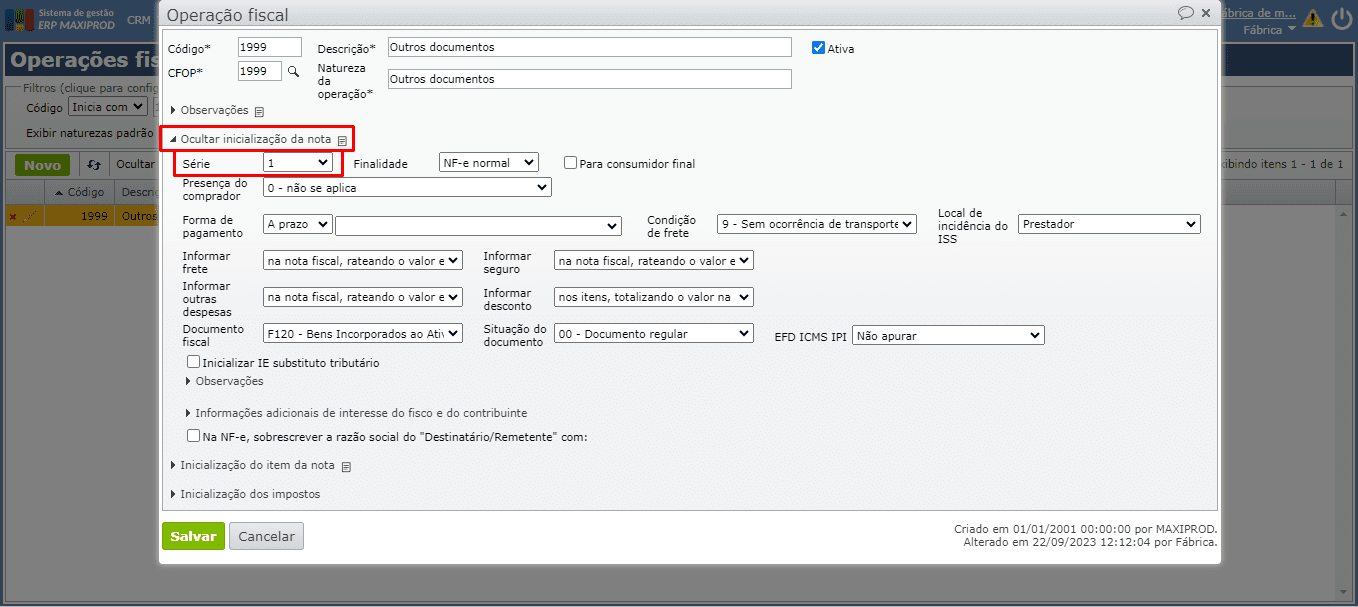Check Para consumidor final
This screenshot has width=1358, height=607.
[570, 163]
